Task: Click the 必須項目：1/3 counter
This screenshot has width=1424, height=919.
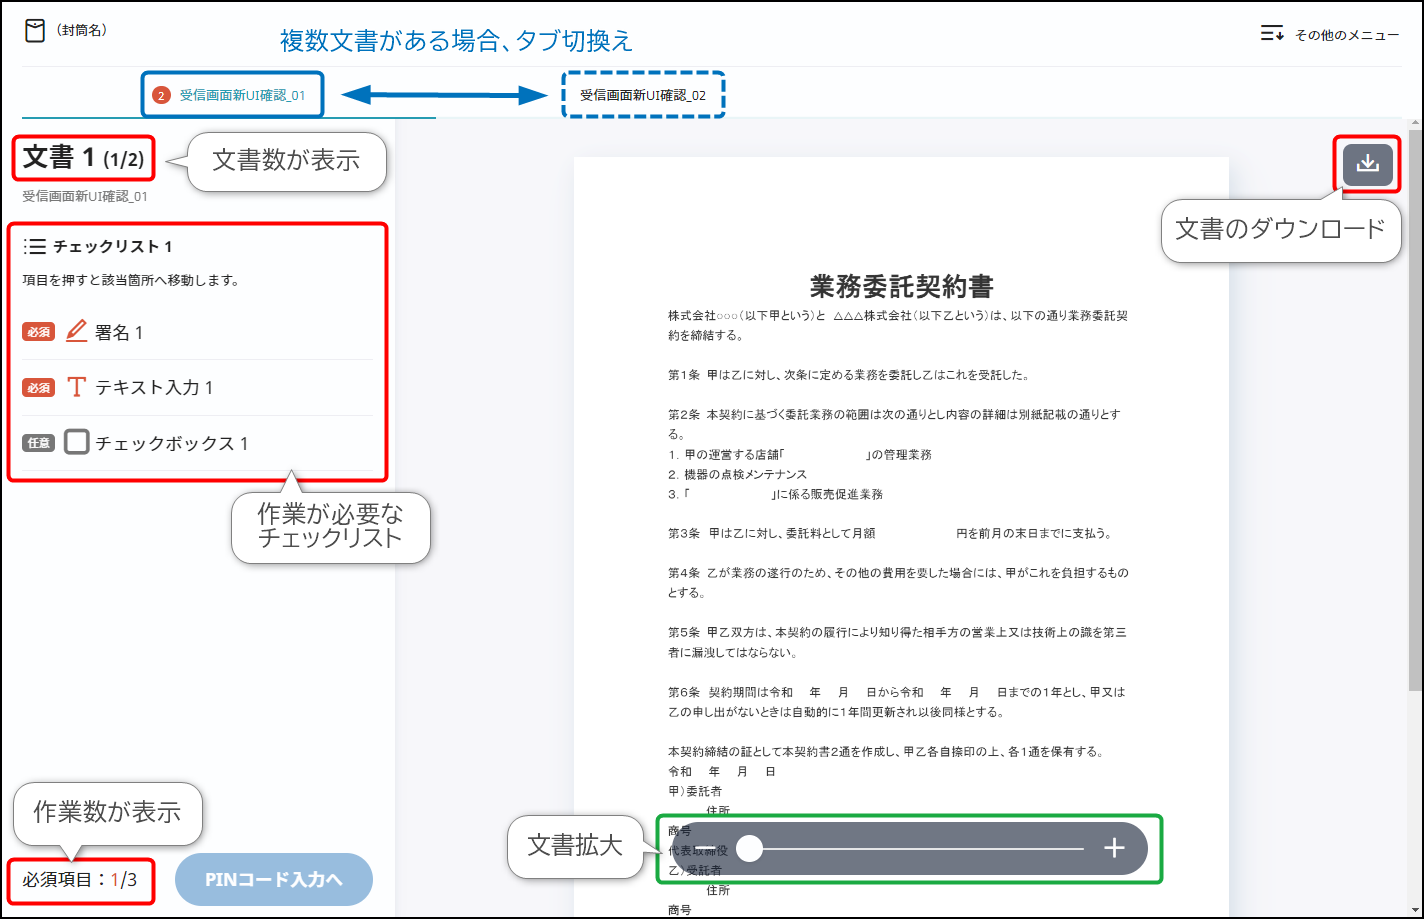Action: click(x=80, y=882)
